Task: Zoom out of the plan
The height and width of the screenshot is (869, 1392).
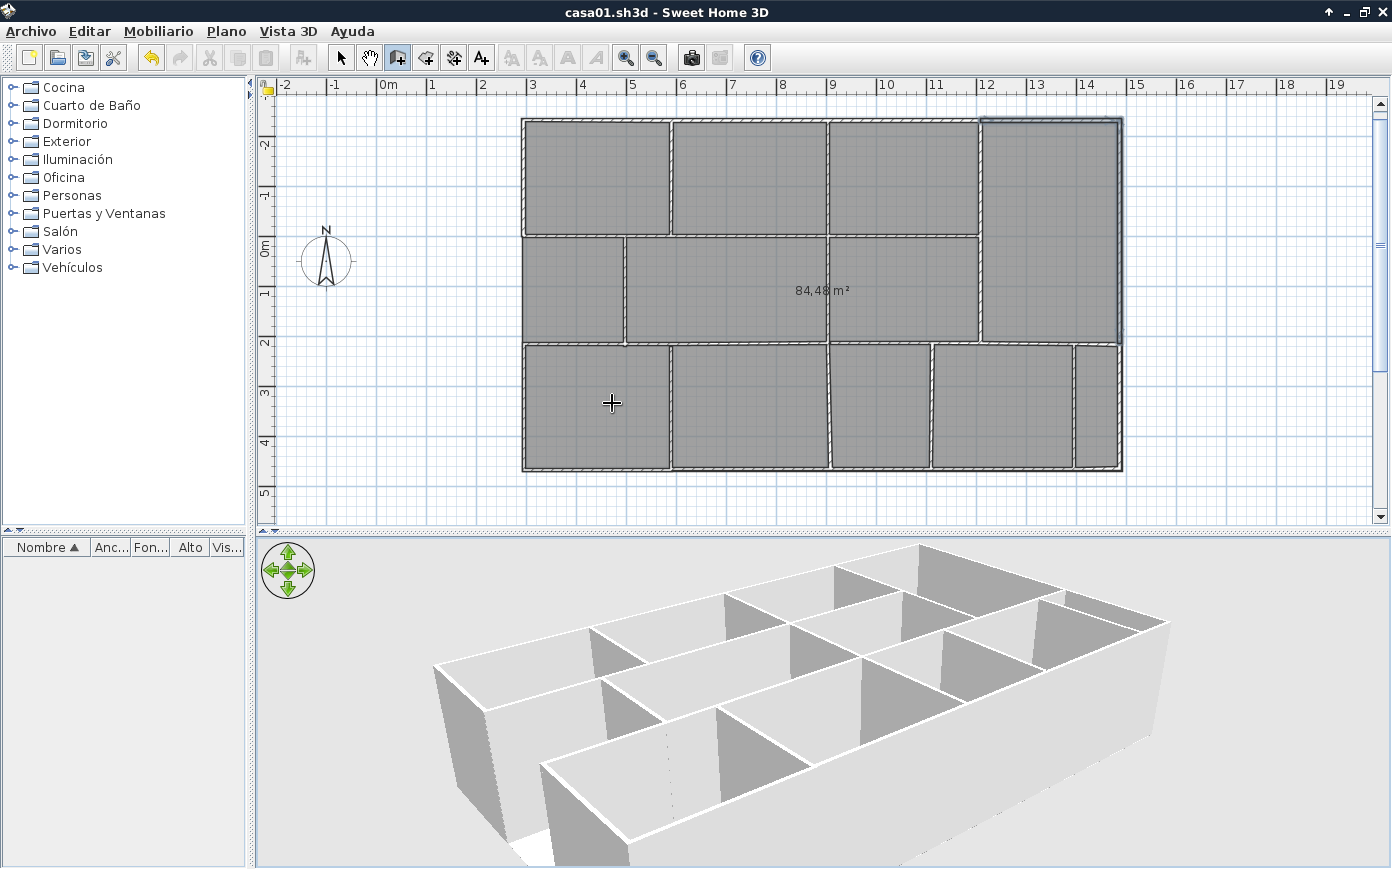Action: (x=653, y=58)
